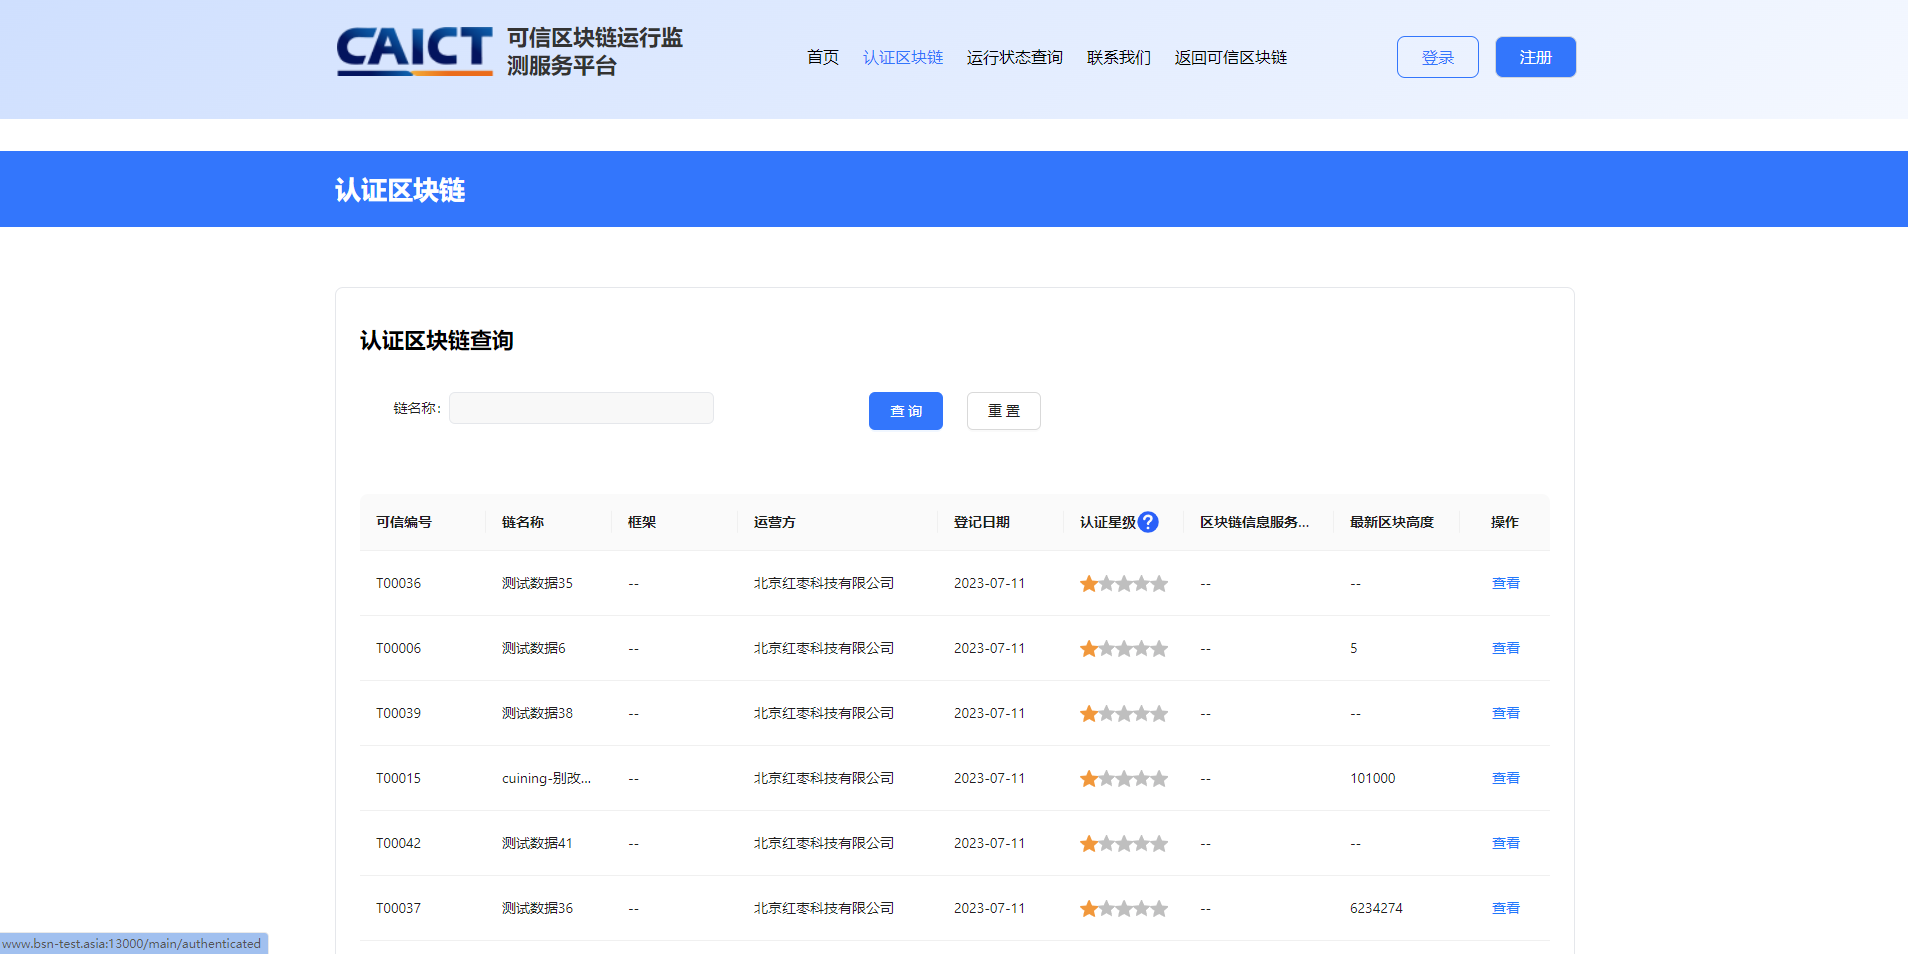This screenshot has height=954, width=1908.
Task: Click the 链名称 column header
Action: [523, 522]
